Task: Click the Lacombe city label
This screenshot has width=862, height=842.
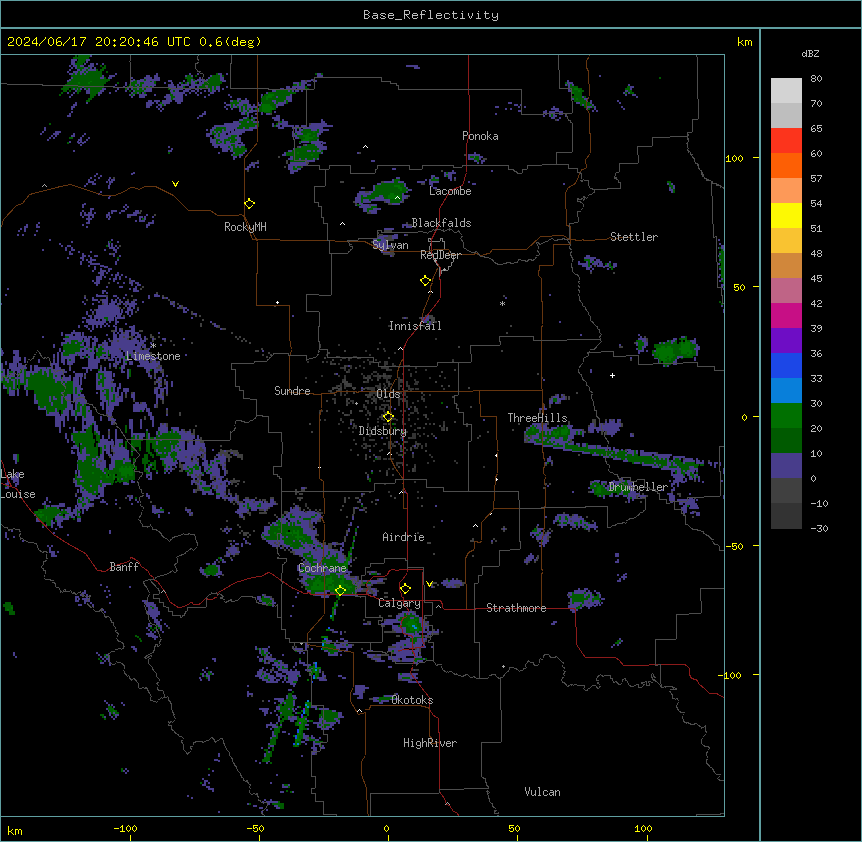Action: point(450,191)
